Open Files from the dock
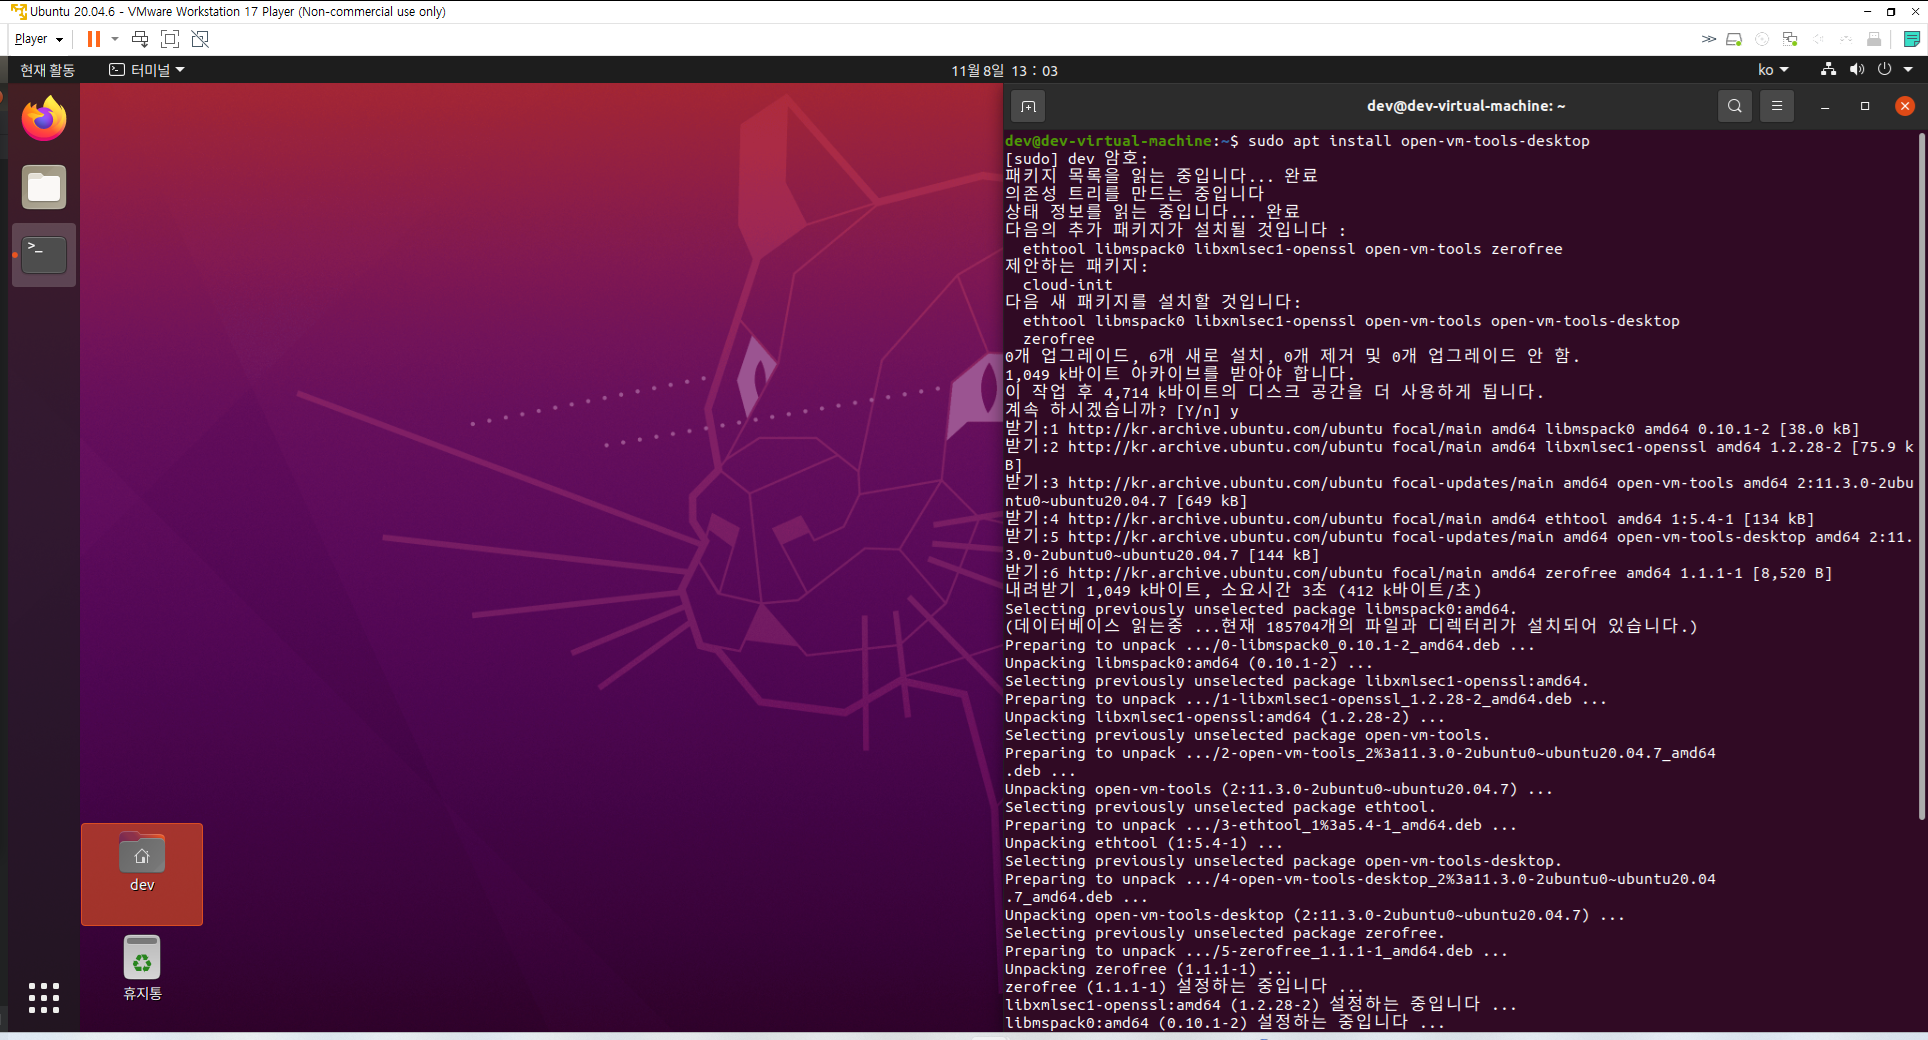 click(x=44, y=187)
